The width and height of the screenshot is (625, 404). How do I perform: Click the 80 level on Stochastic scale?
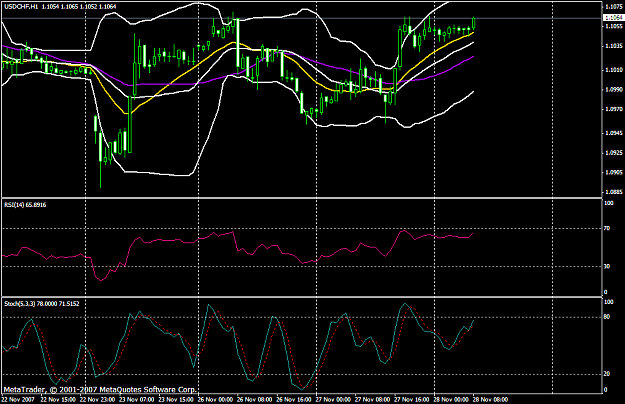[607, 317]
